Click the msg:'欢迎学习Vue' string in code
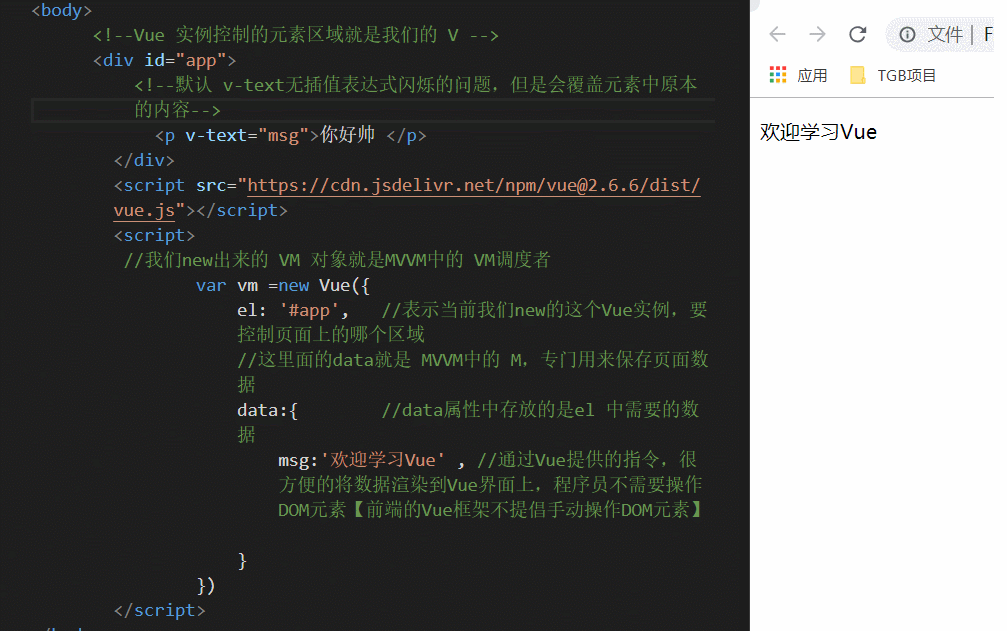The height and width of the screenshot is (631, 1007). tap(362, 460)
